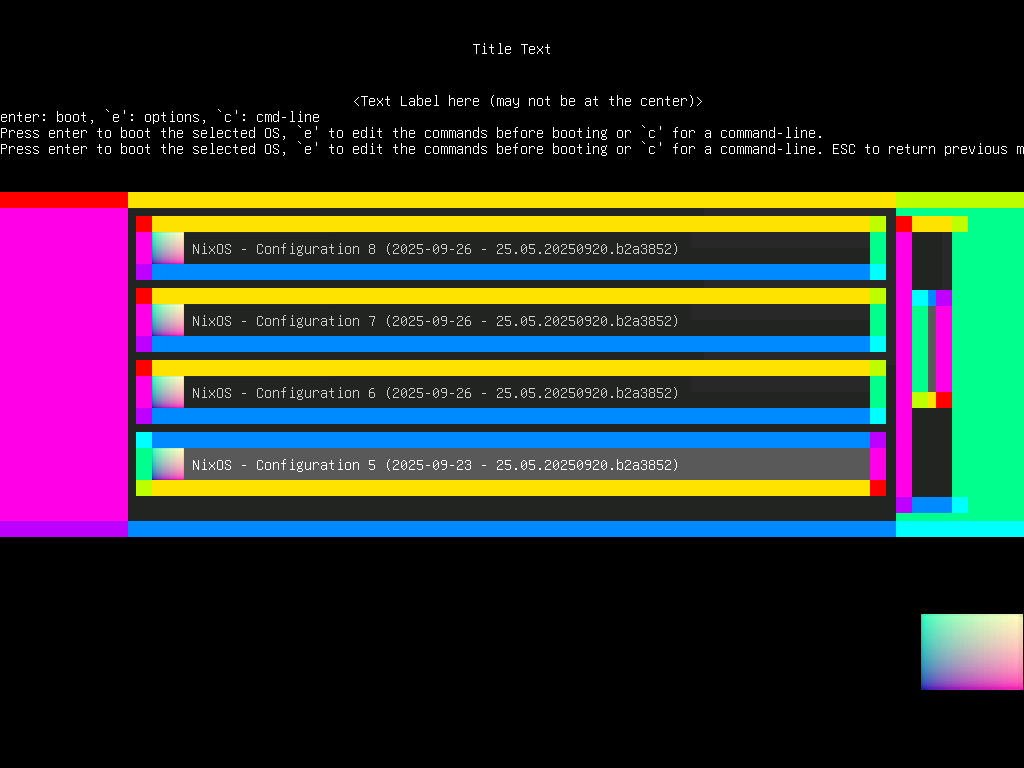Click the "<Text Label here" centered label
The width and height of the screenshot is (1024, 768).
point(528,101)
